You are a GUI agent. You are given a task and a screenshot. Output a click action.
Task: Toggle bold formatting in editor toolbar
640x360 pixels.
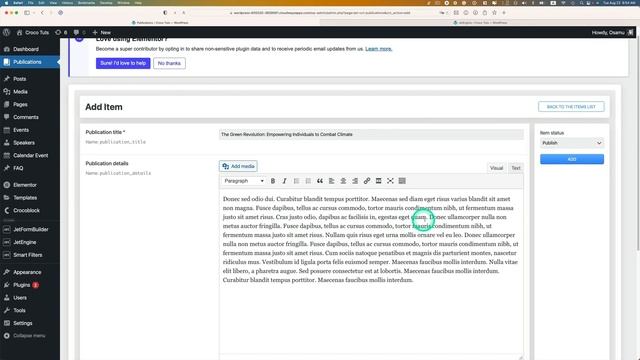pos(273,181)
